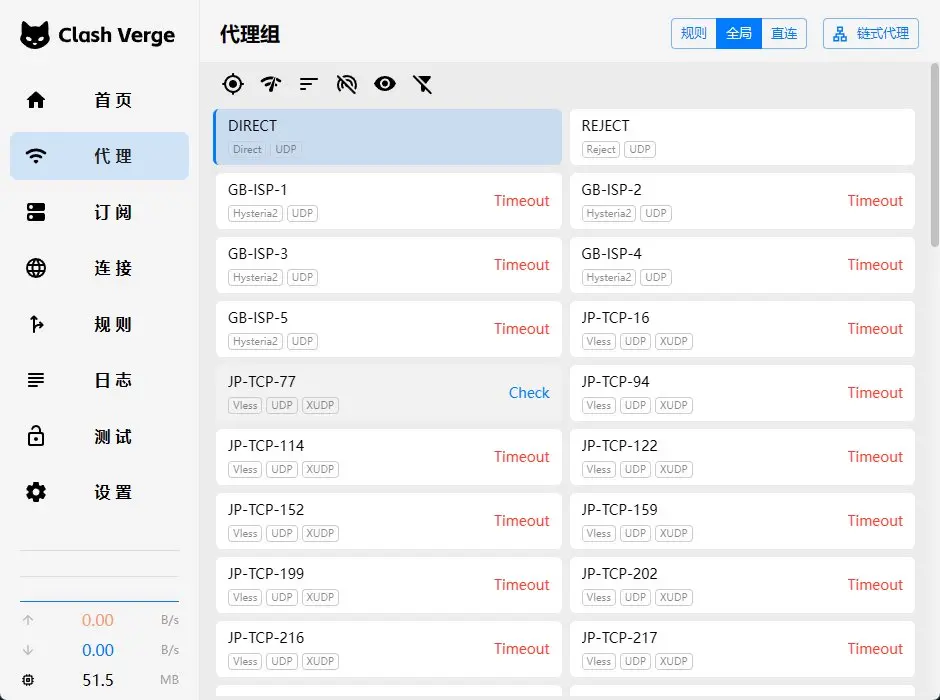940x700 pixels.
Task: Click the gear icon beside 设置
Action: [36, 492]
